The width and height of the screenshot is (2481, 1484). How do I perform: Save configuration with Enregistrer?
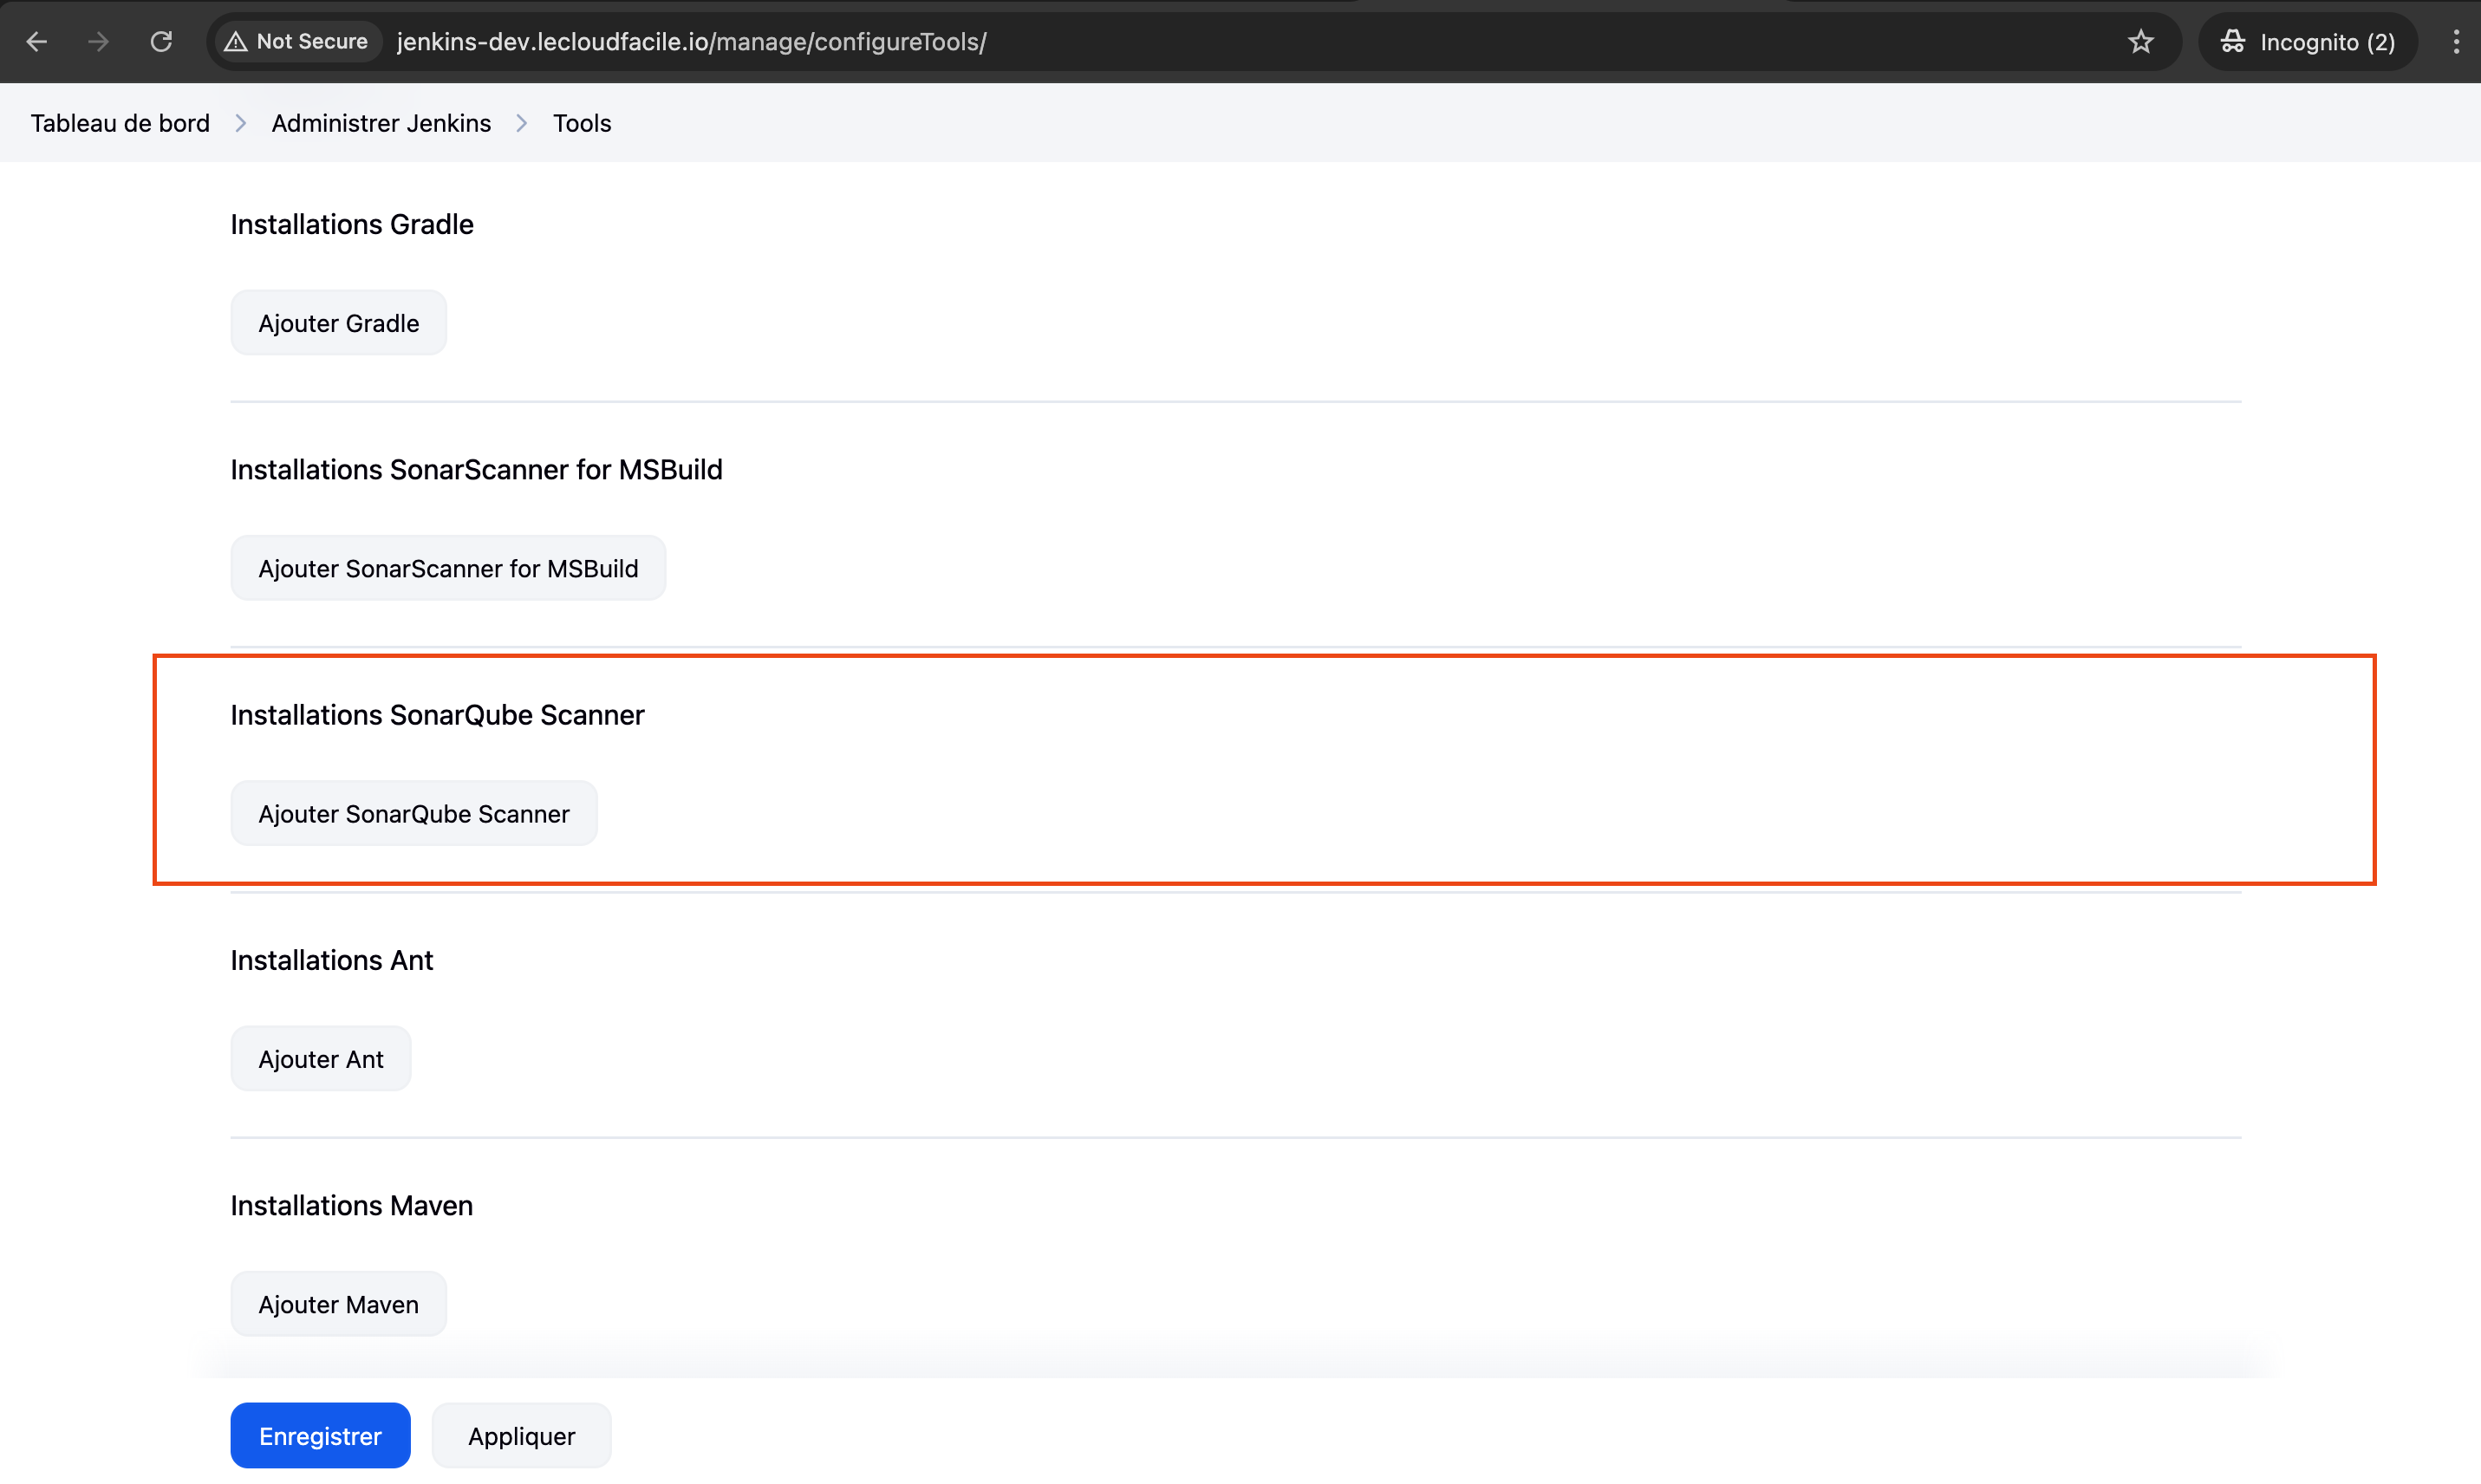click(320, 1436)
